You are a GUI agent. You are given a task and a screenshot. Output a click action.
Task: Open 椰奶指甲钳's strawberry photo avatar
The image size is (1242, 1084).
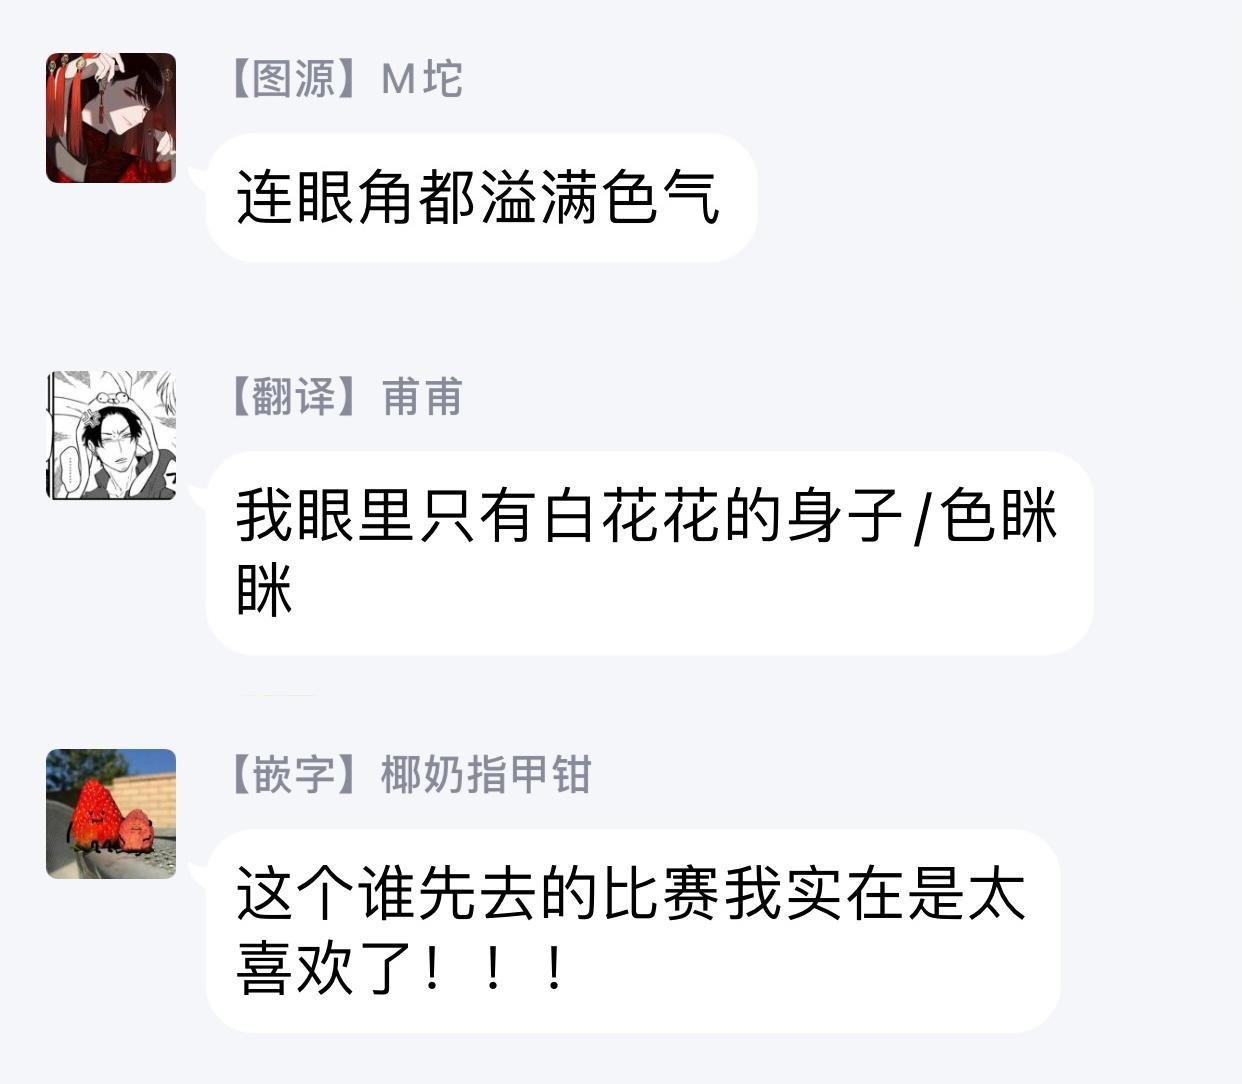(111, 813)
